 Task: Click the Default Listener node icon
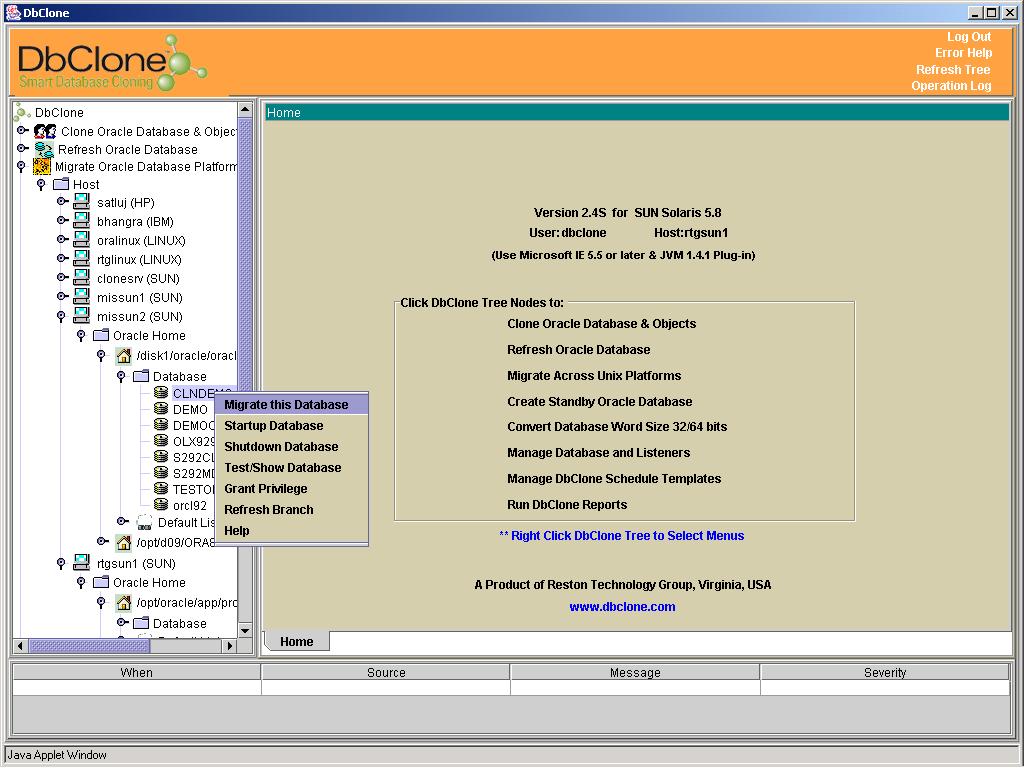click(x=144, y=522)
